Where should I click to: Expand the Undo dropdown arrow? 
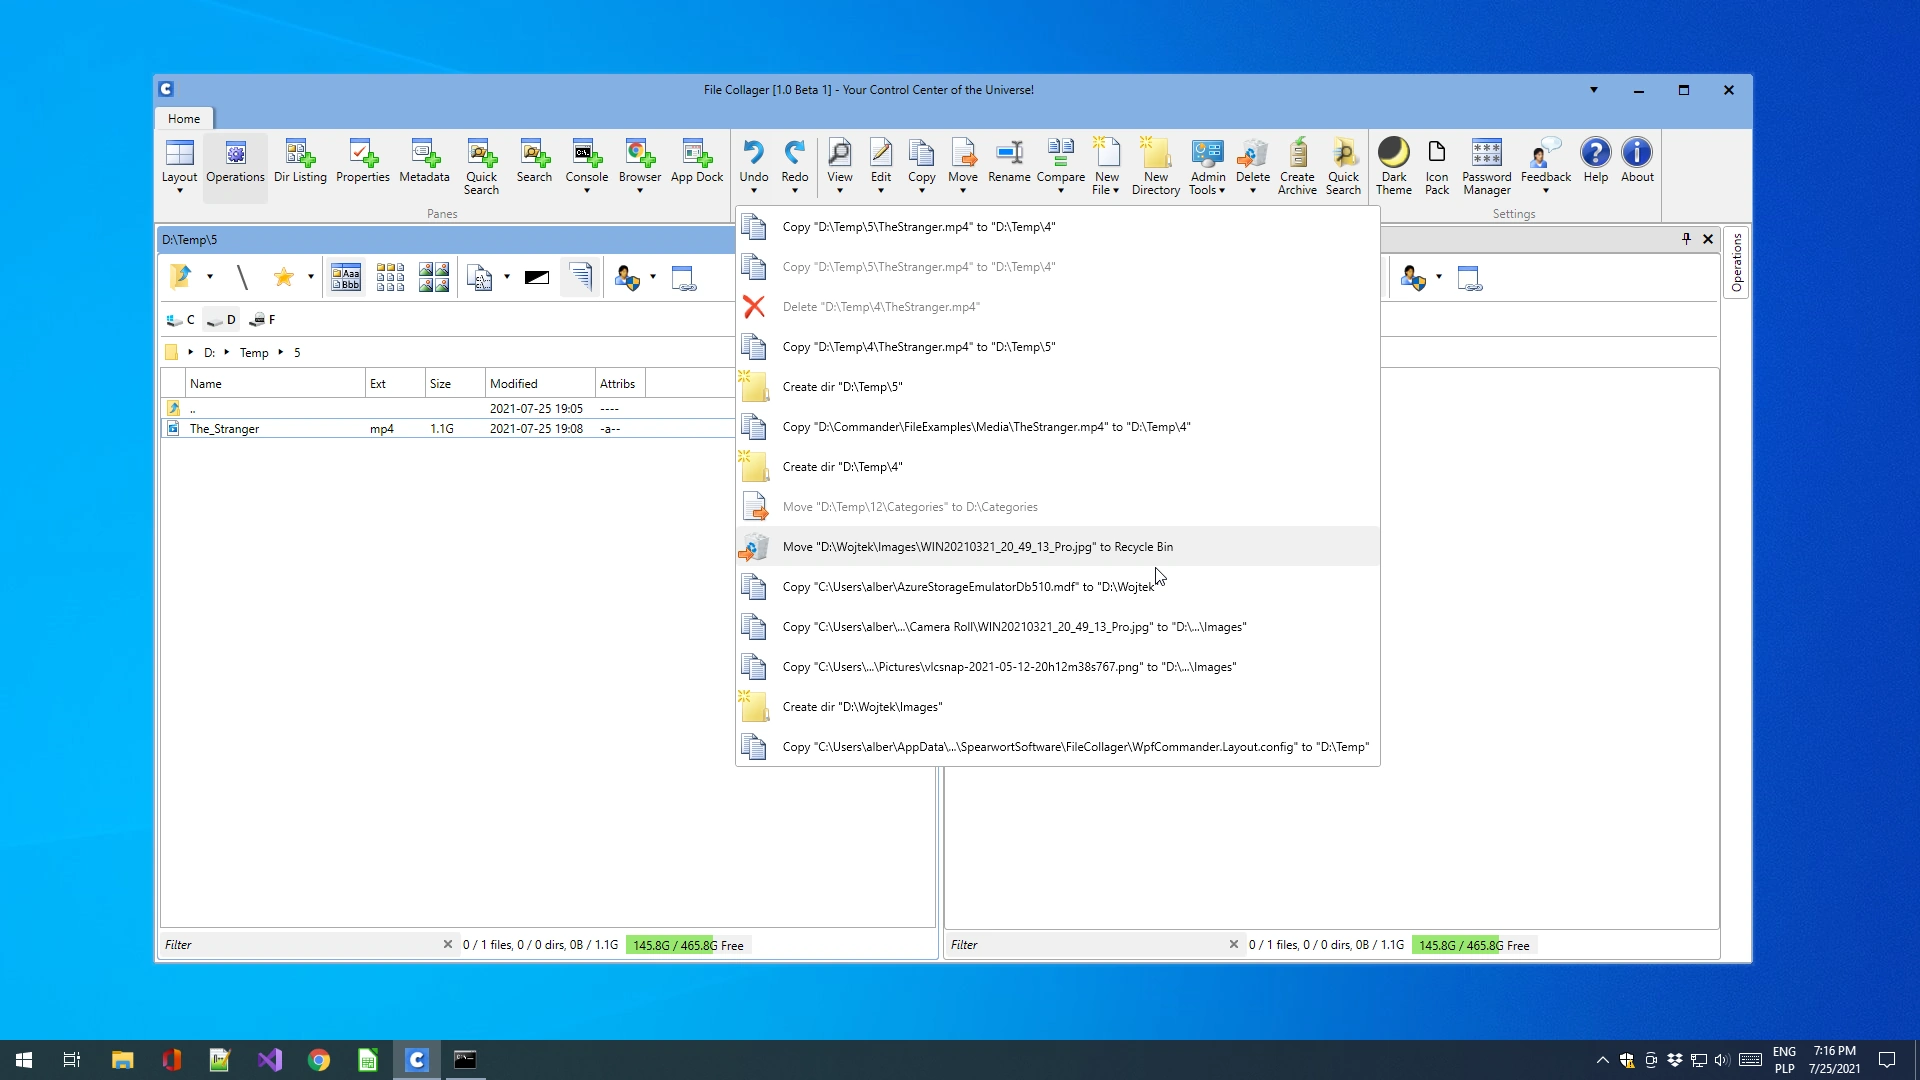coord(753,190)
